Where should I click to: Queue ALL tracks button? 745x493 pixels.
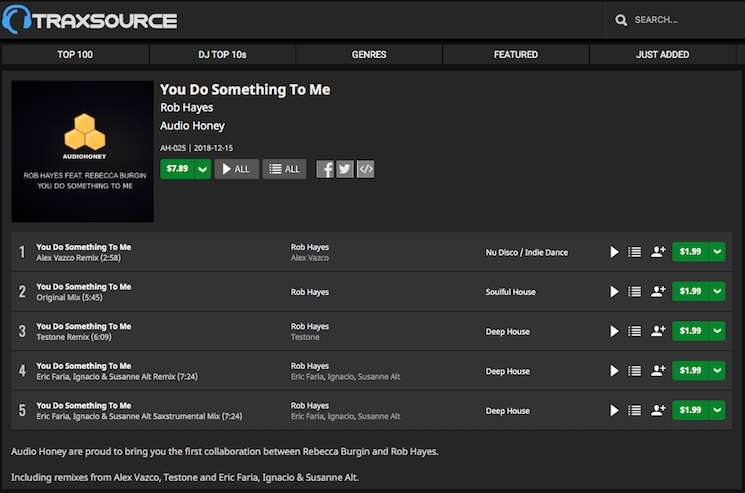click(x=284, y=169)
